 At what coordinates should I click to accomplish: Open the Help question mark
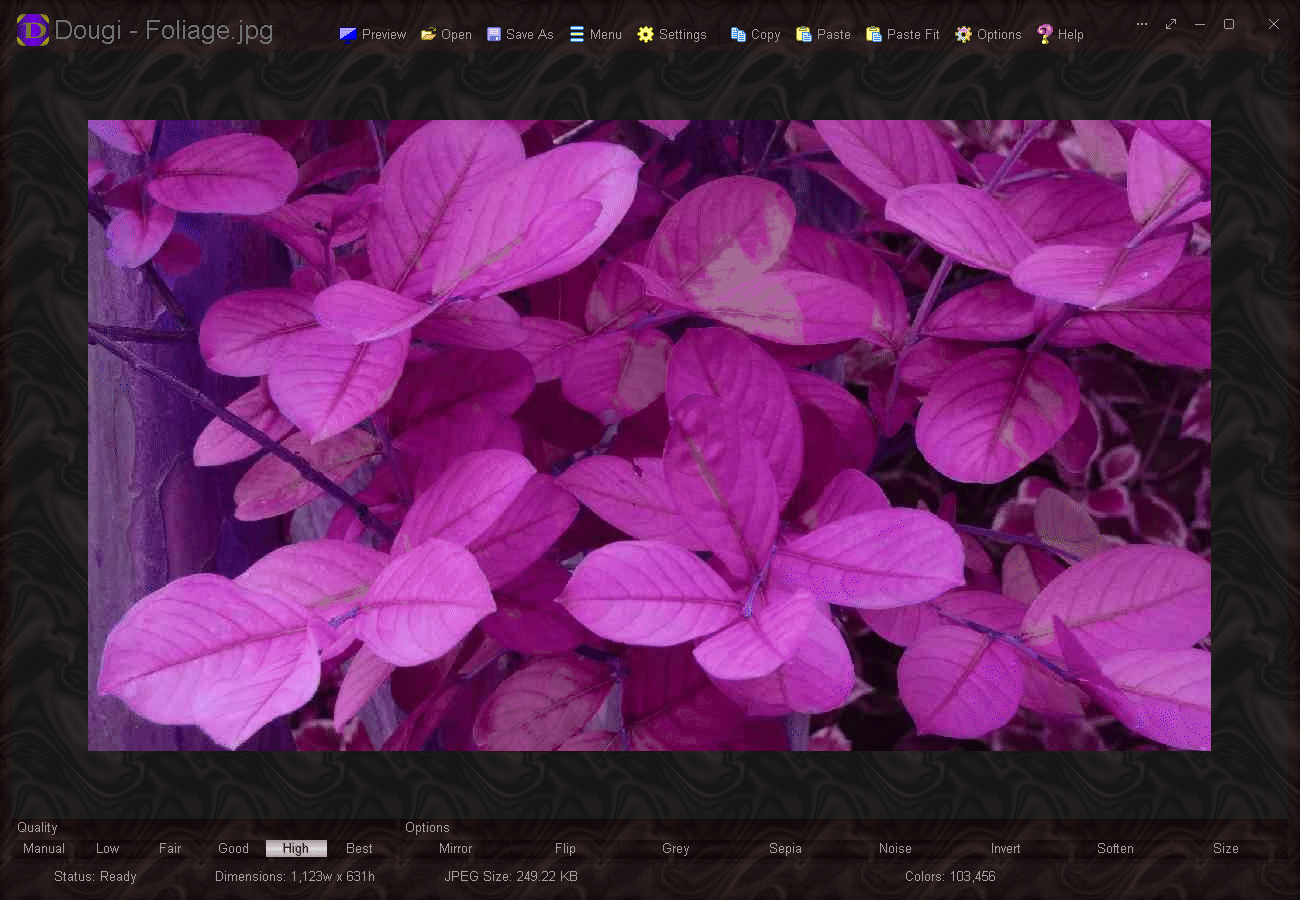click(1045, 34)
